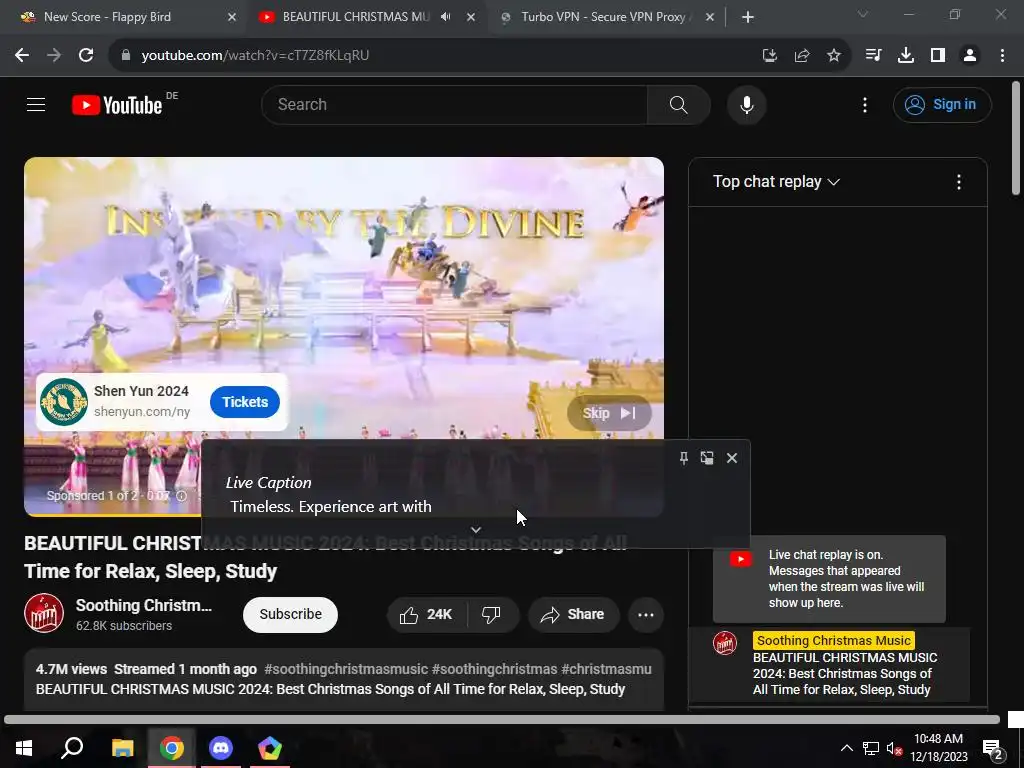Open Chrome three-dot menu
Screen dimensions: 1024x768
pos(1002,56)
